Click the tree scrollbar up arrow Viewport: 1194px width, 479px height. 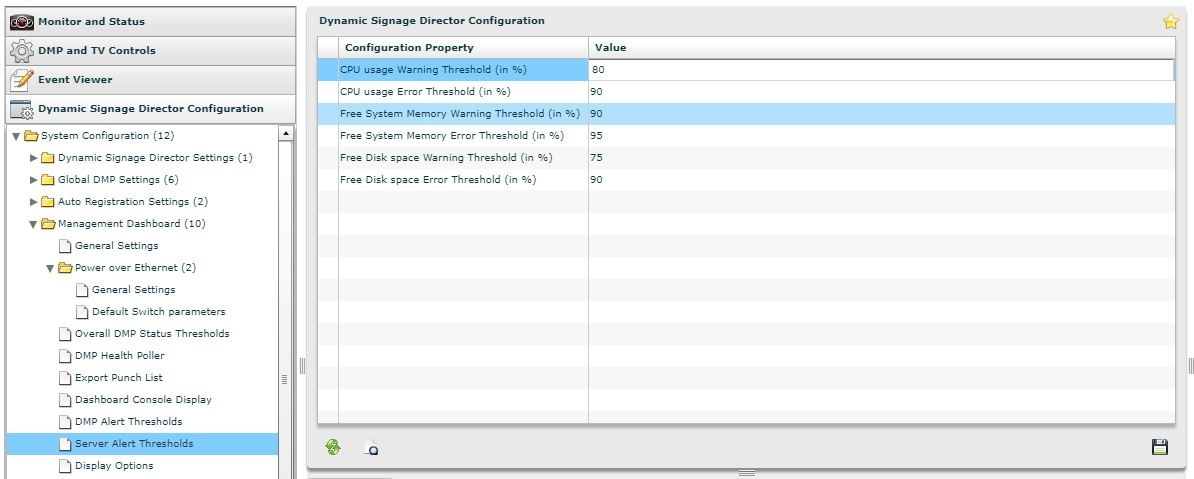pos(286,133)
